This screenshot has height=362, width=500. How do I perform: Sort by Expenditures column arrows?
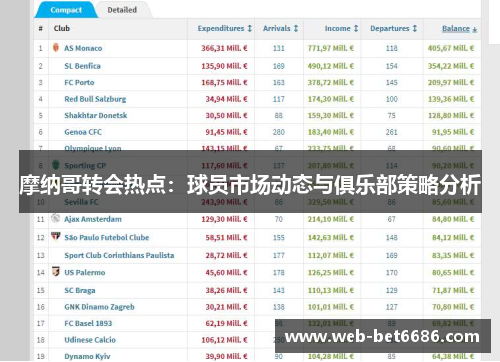tap(250, 28)
